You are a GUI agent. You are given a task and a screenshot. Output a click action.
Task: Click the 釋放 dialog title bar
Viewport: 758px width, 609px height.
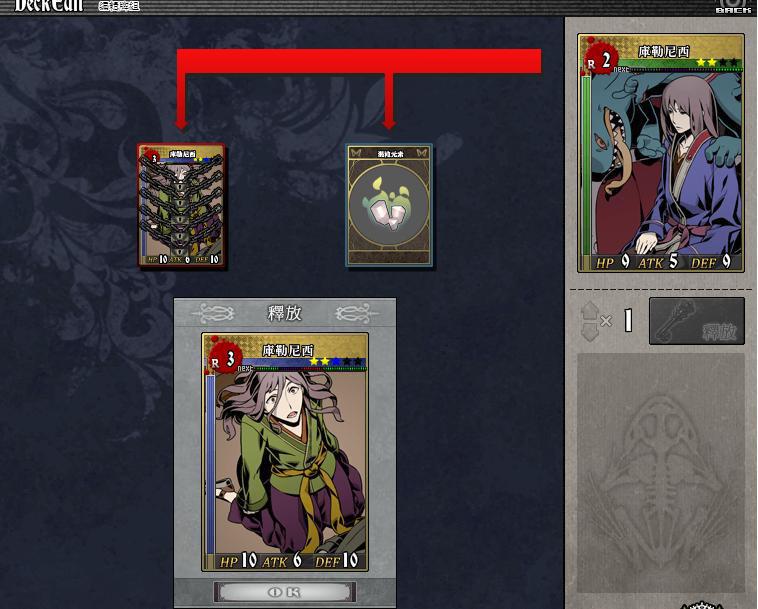285,313
